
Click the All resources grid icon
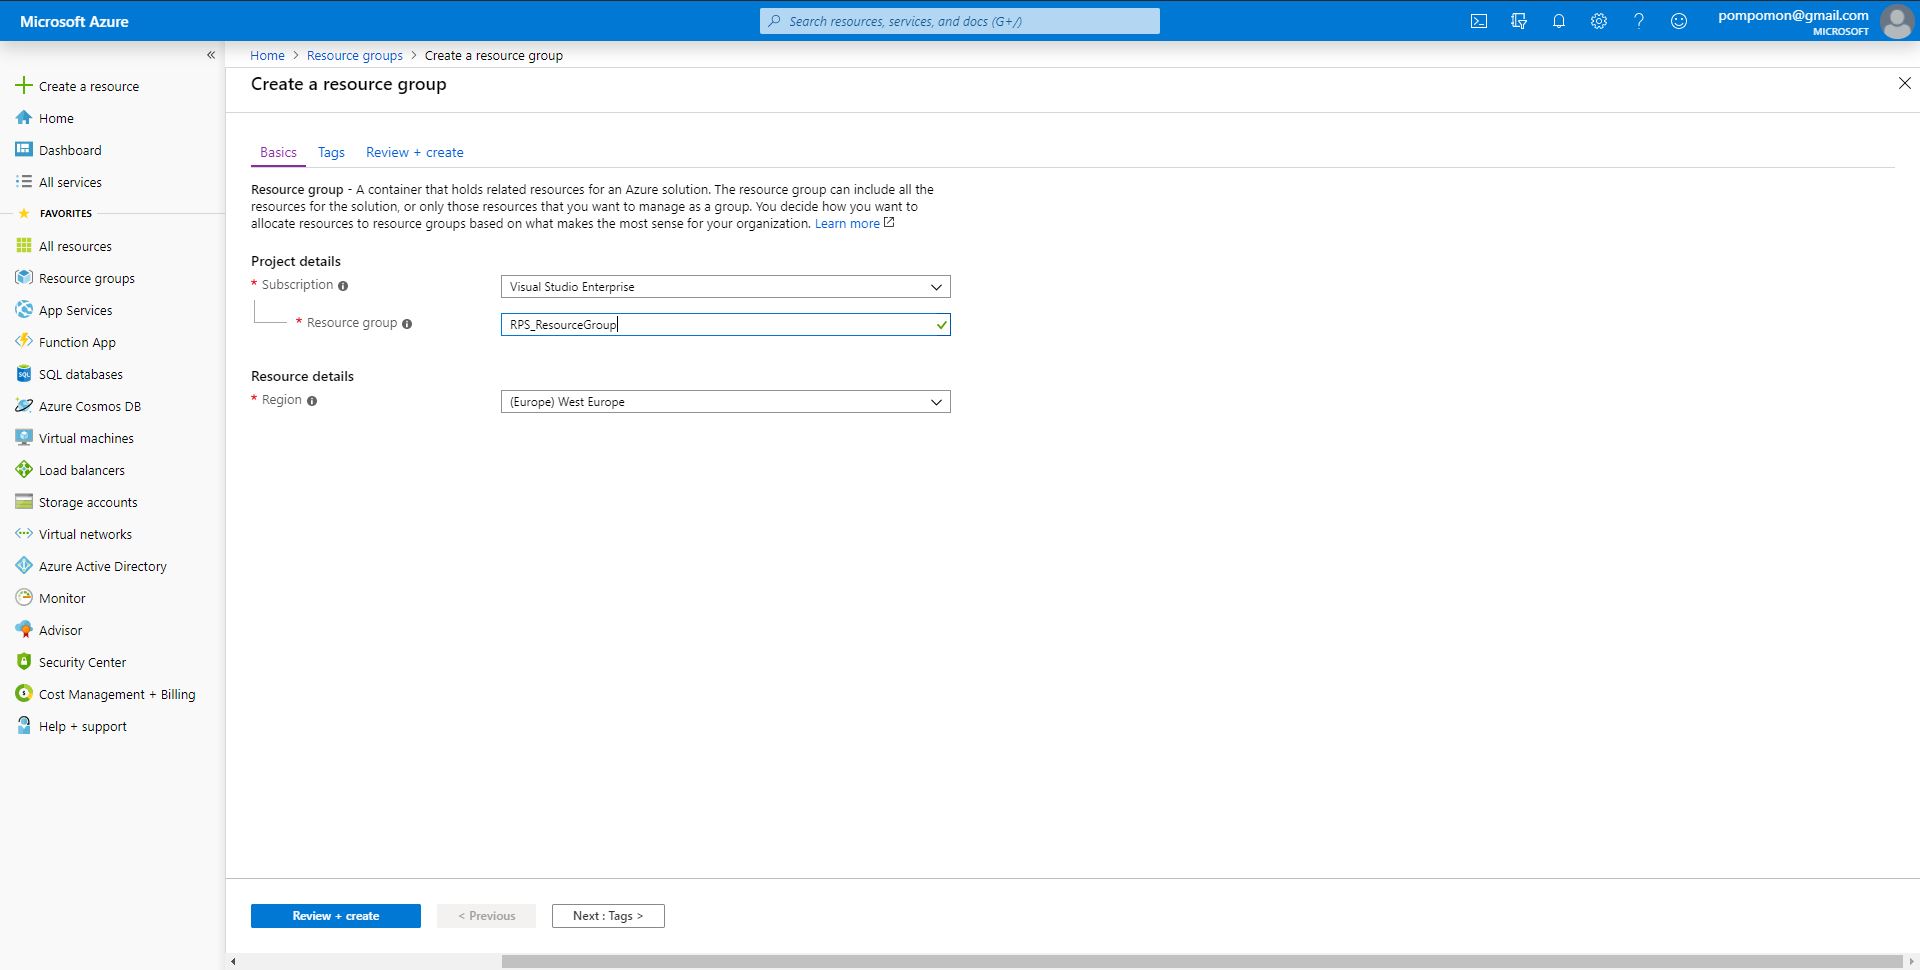(x=24, y=246)
